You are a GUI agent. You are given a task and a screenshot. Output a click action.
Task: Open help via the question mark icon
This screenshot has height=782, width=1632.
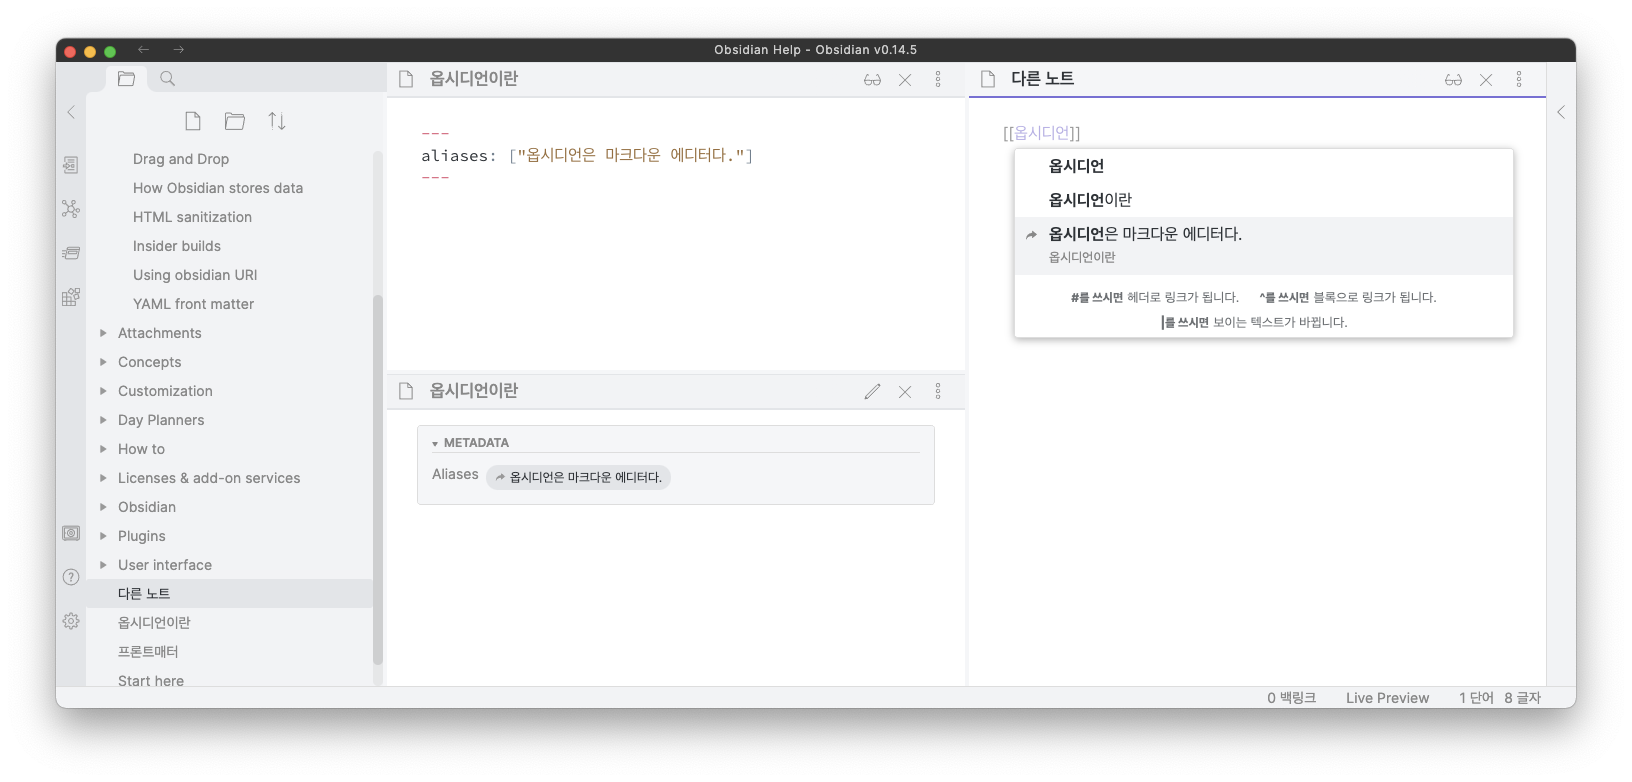click(x=71, y=577)
